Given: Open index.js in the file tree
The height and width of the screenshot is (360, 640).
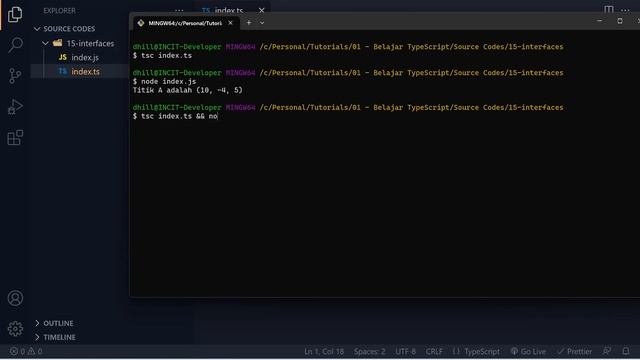Looking at the screenshot, I should (85, 57).
